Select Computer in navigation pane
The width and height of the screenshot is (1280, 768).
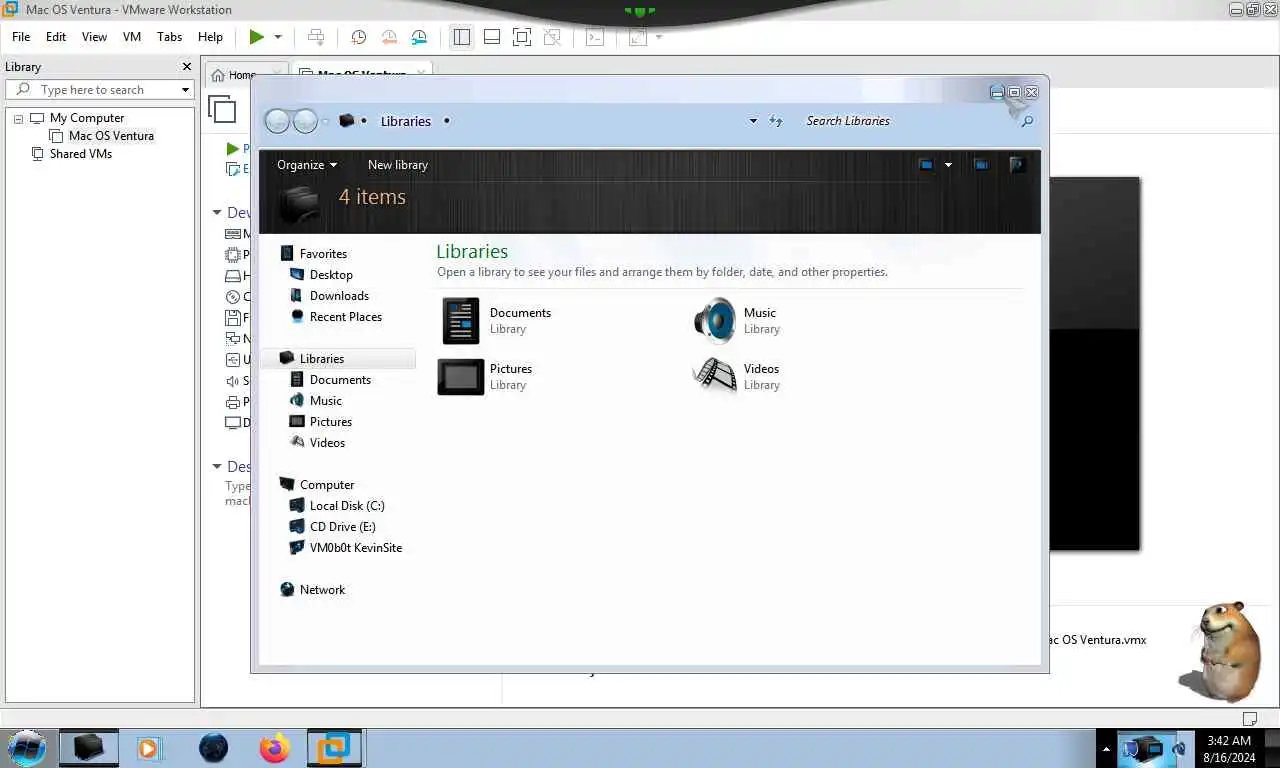(x=327, y=485)
